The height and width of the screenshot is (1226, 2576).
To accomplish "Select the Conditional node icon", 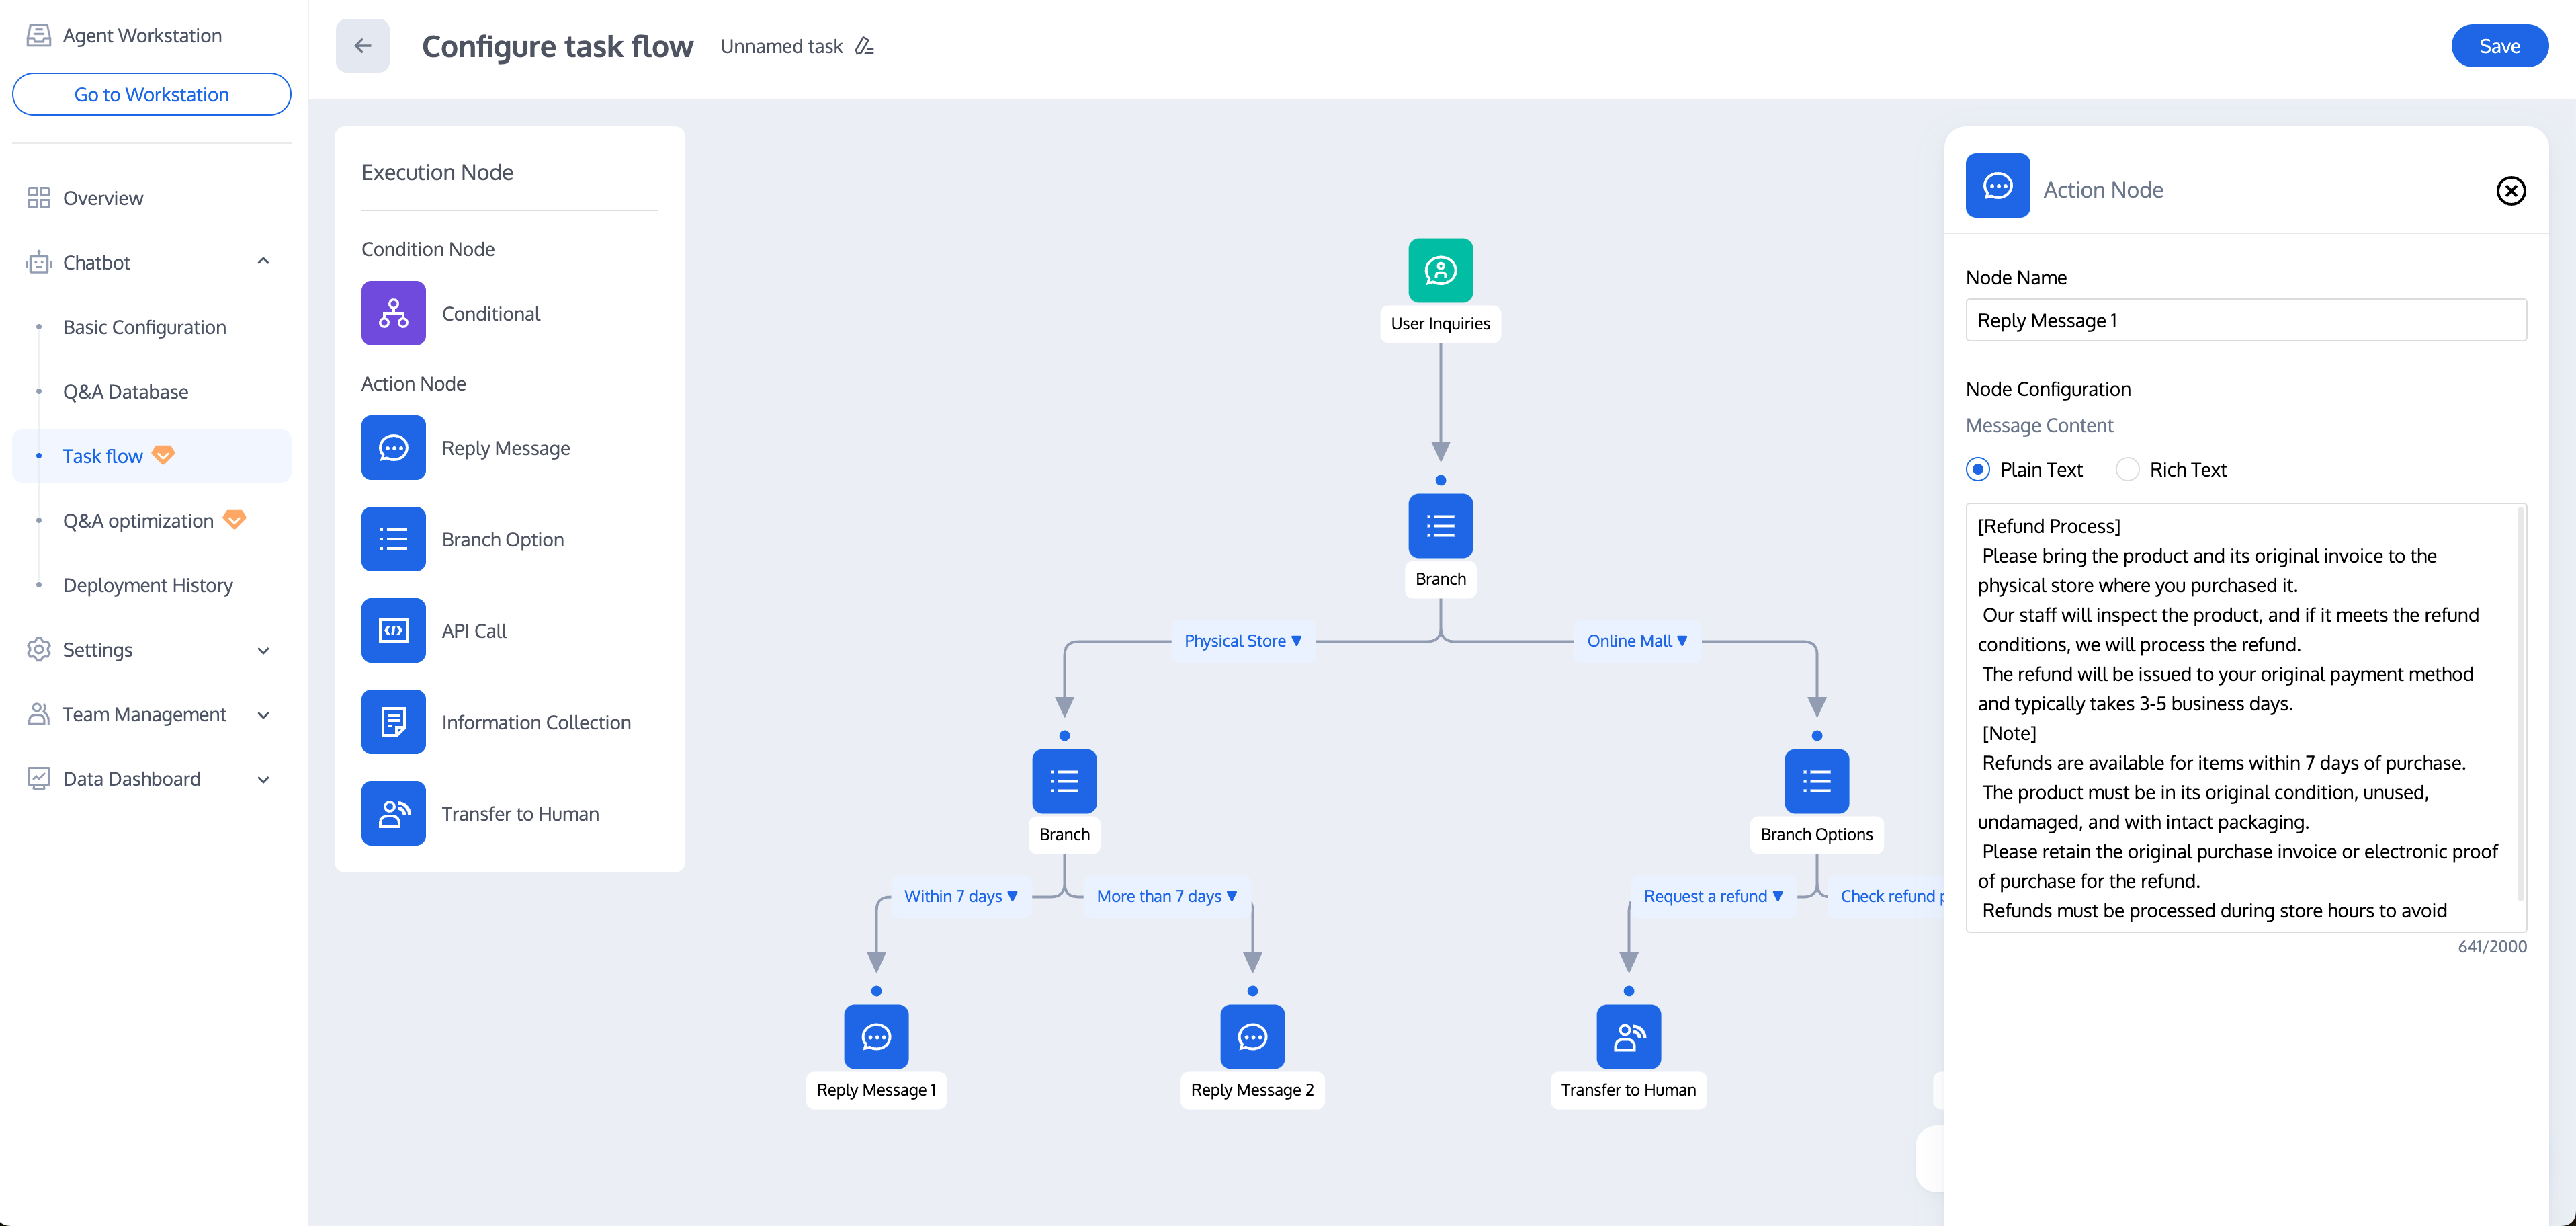I will (x=393, y=313).
